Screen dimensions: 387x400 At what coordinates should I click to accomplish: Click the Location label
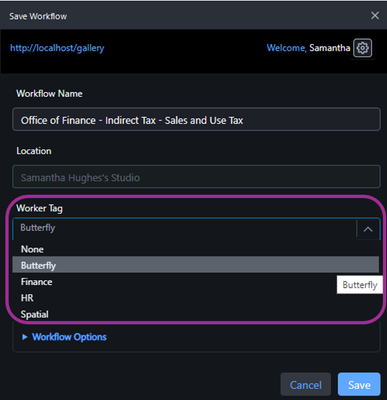pyautogui.click(x=34, y=151)
